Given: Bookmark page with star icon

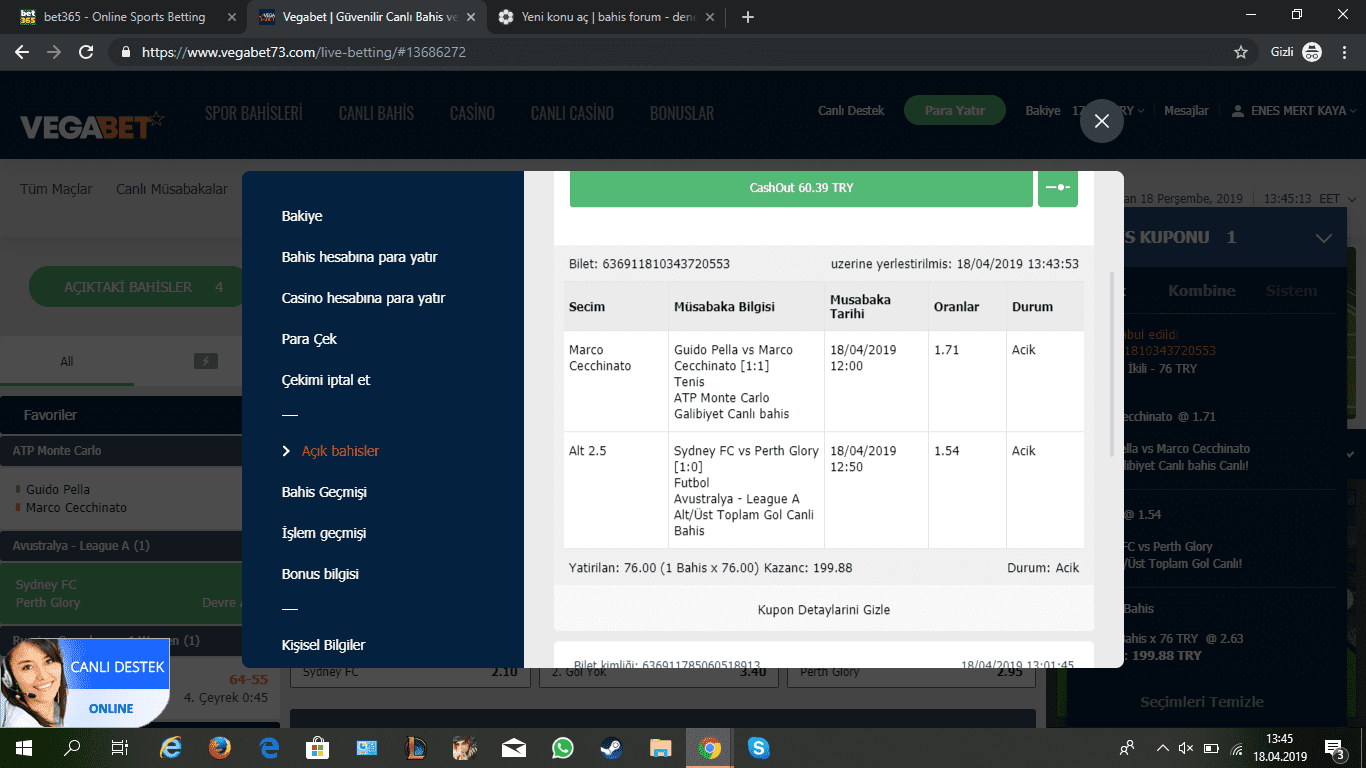Looking at the screenshot, I should [x=1241, y=52].
